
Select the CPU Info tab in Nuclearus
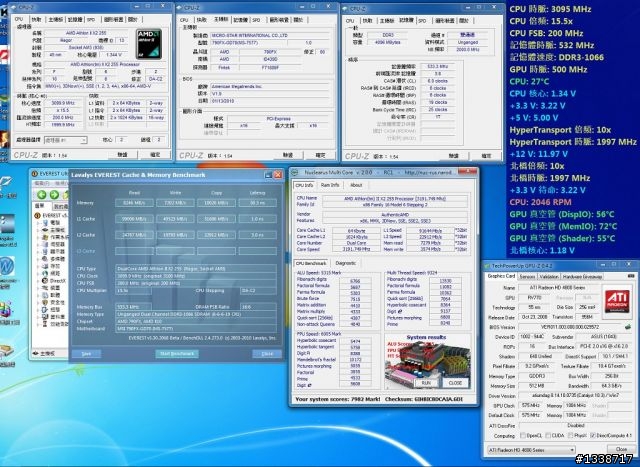click(304, 185)
